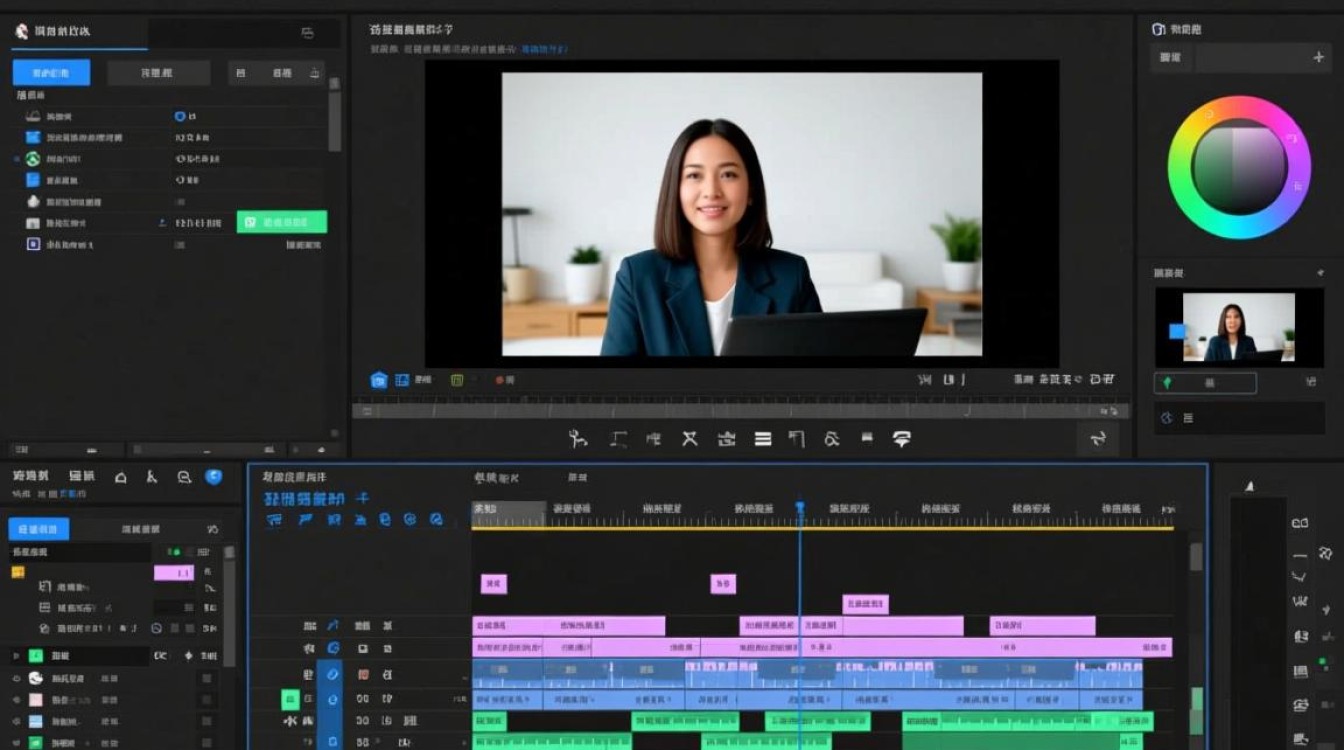
Task: Click the blue house-shaped icon below the preview
Action: coord(379,380)
